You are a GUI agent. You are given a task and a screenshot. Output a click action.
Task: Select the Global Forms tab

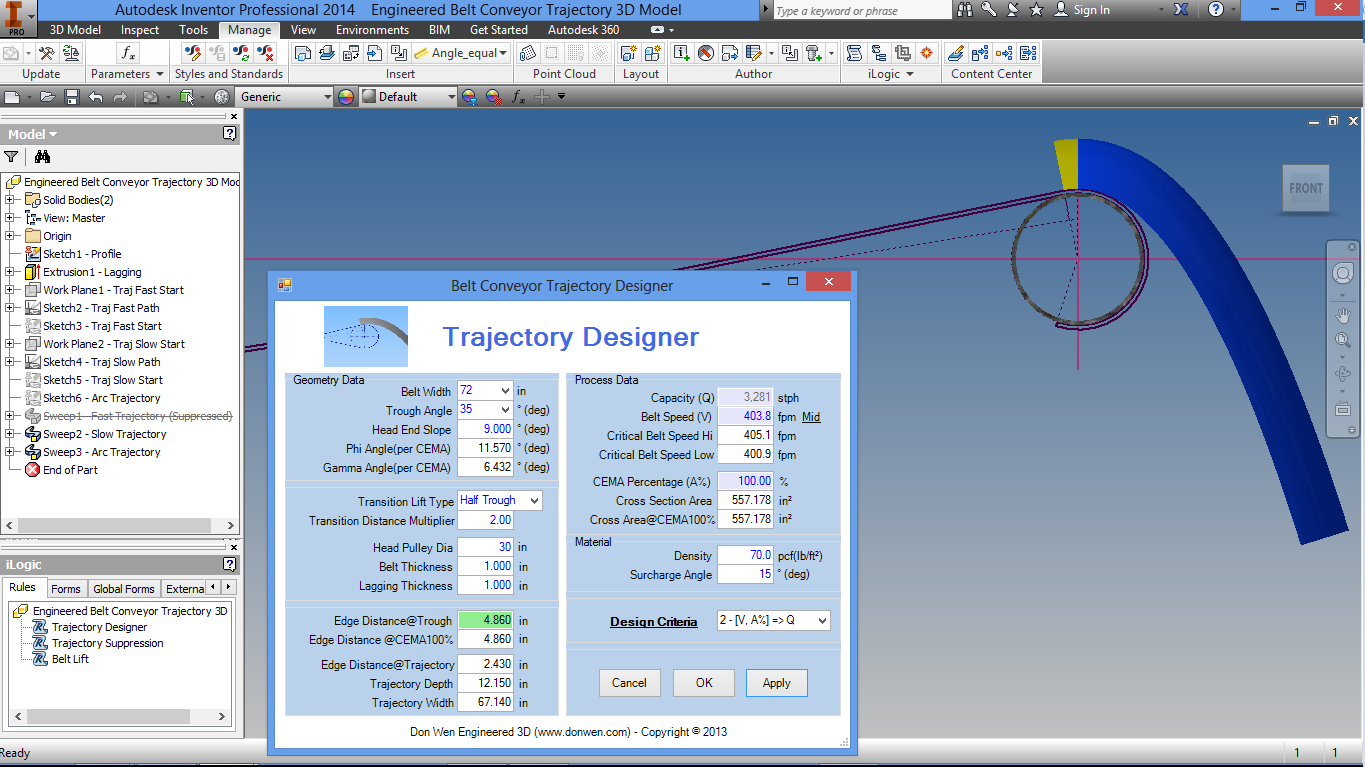click(124, 589)
